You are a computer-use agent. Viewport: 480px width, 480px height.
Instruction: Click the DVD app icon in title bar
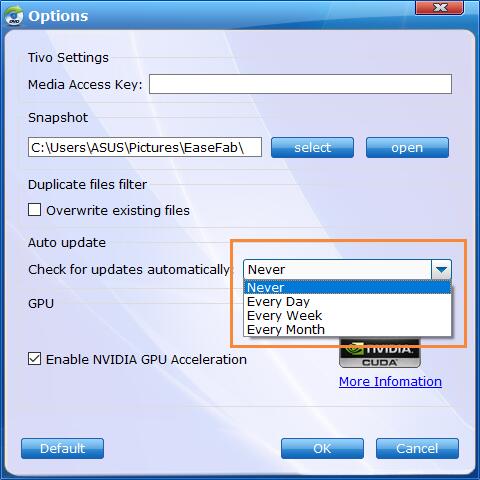click(x=14, y=16)
